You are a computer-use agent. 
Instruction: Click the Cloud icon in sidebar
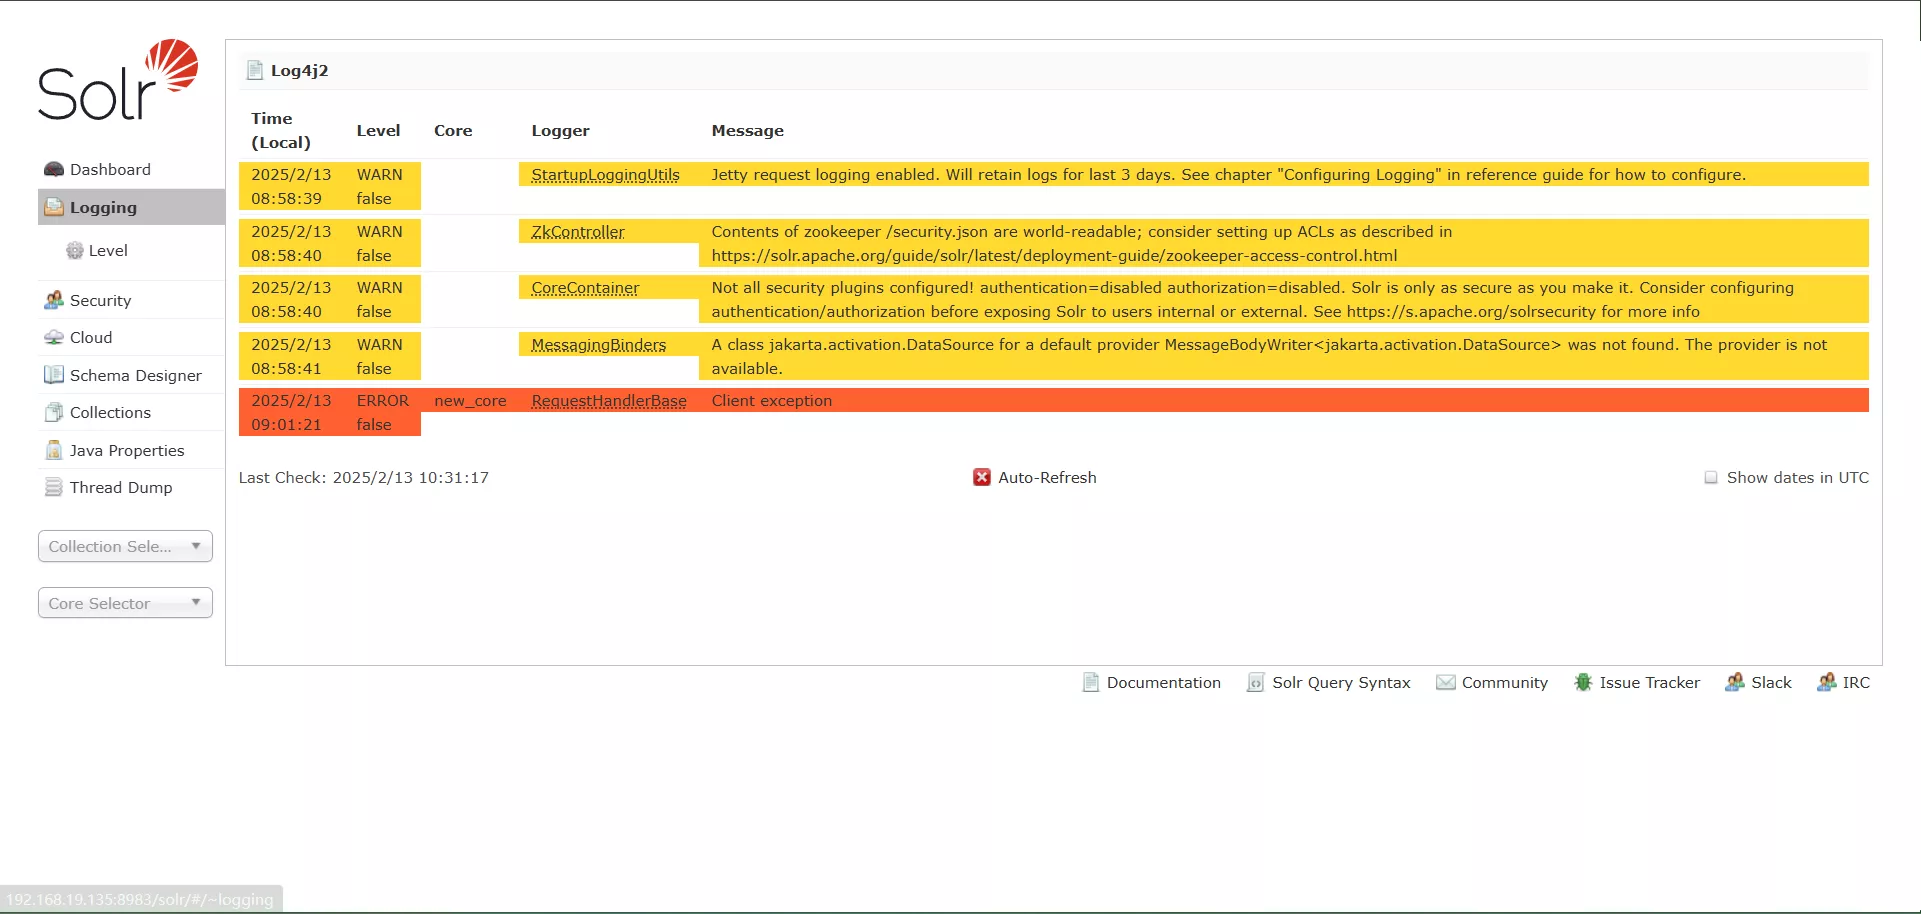[x=54, y=338]
